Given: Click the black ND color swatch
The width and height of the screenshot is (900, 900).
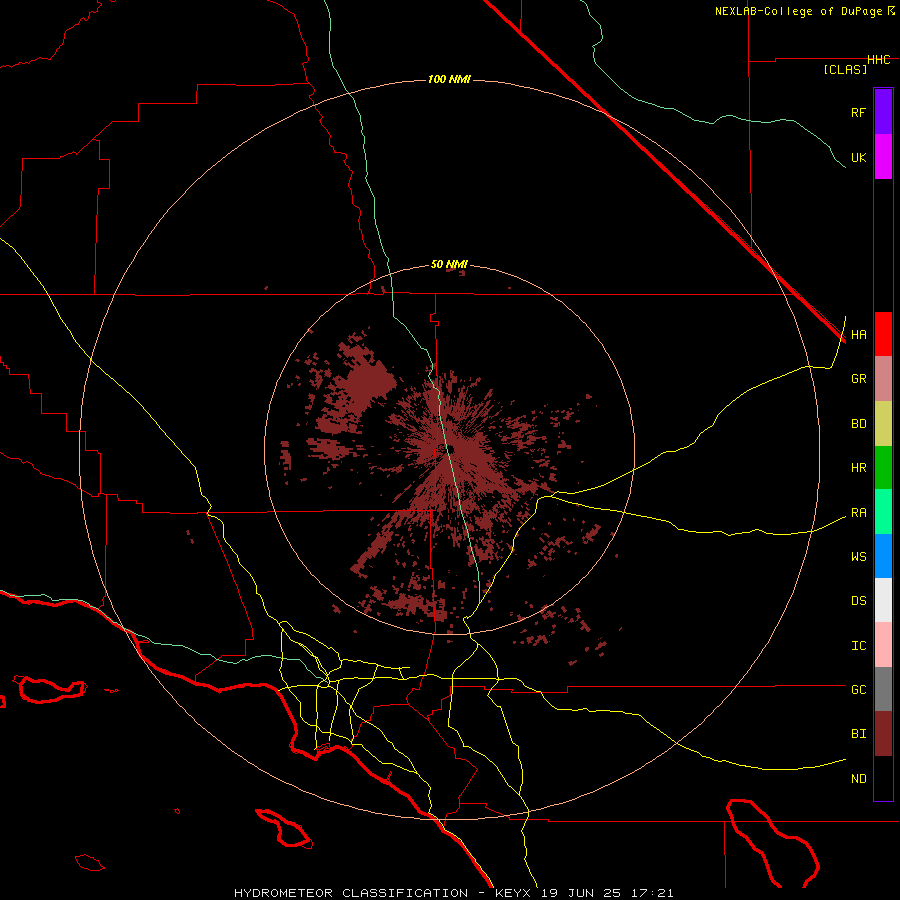Looking at the screenshot, I should coord(883,778).
